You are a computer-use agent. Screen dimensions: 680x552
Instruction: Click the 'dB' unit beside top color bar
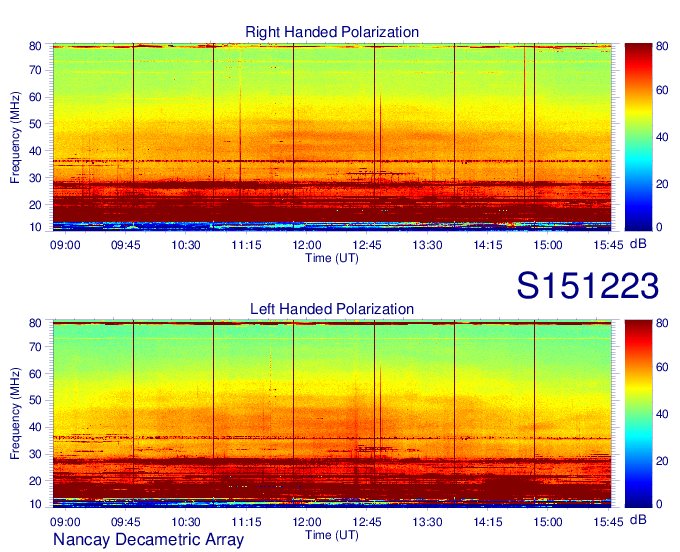[x=638, y=244]
